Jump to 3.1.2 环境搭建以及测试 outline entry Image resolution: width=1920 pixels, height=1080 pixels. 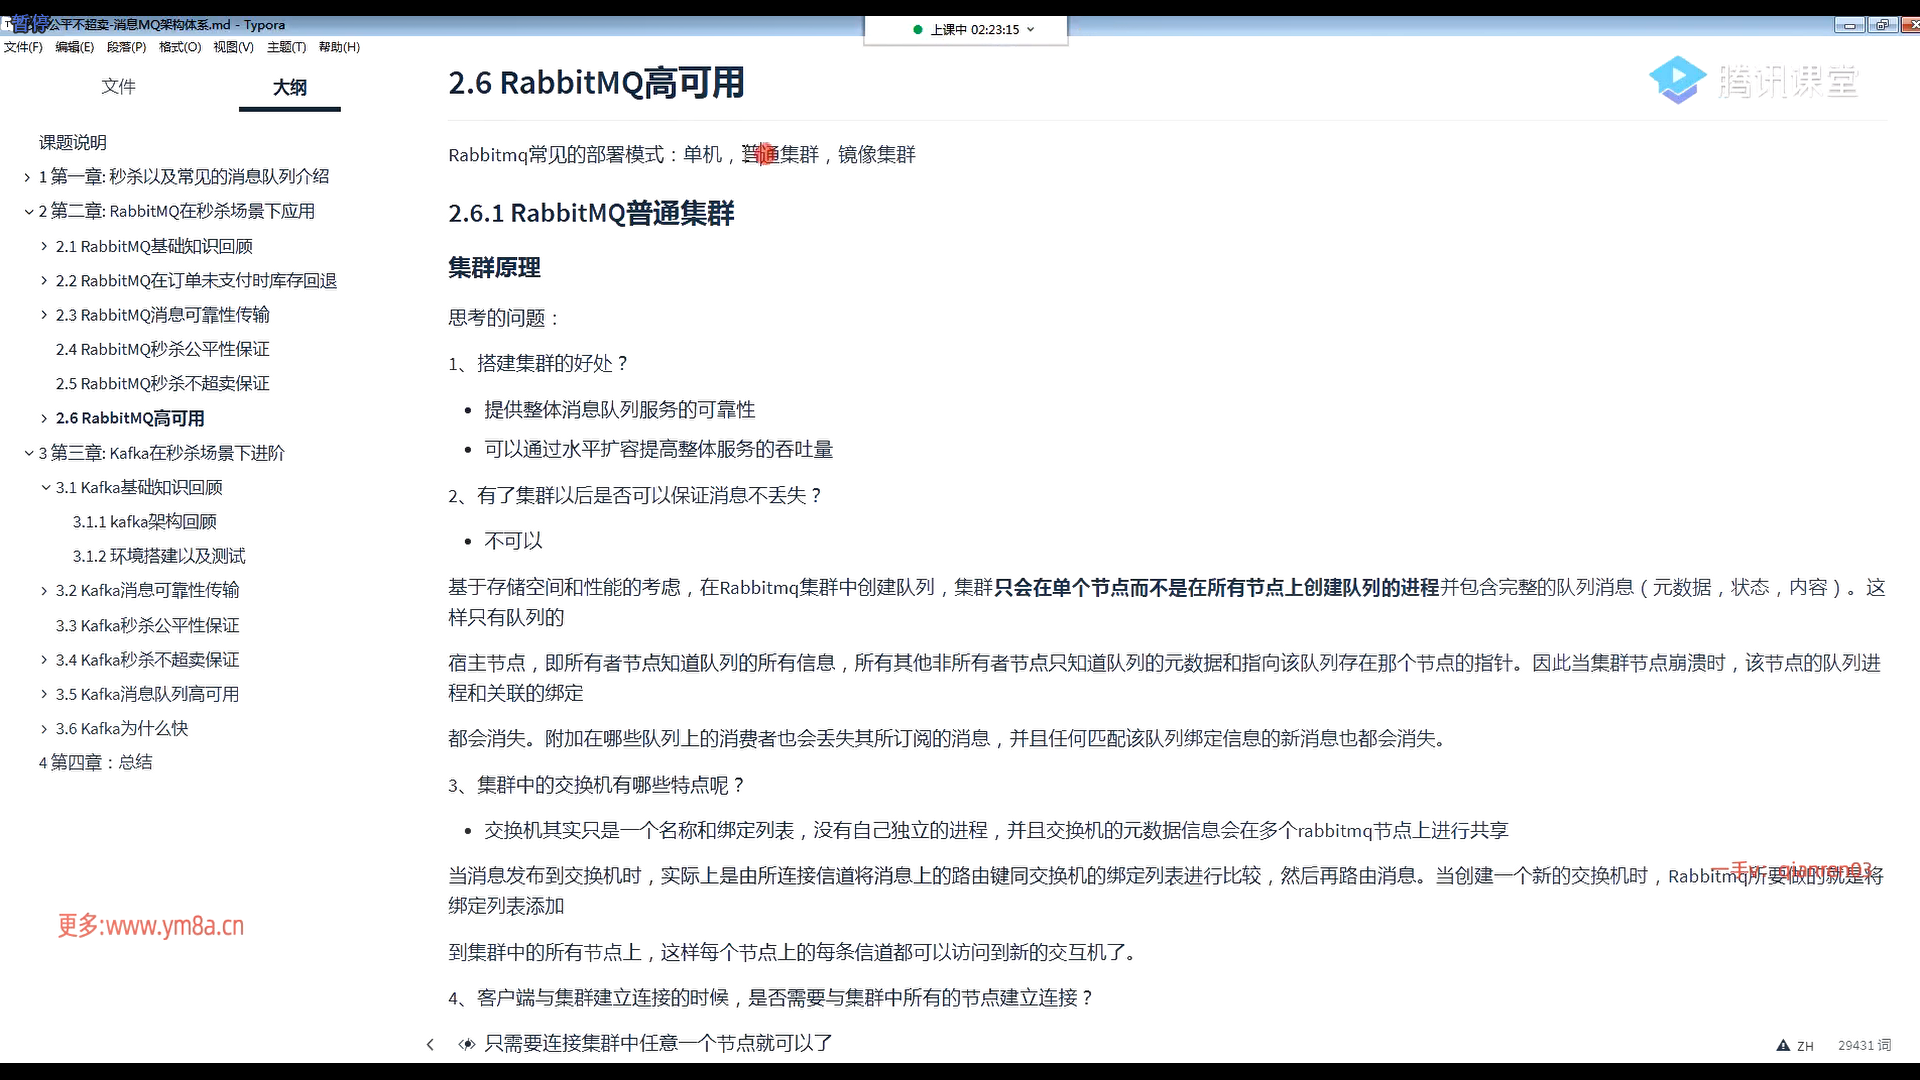point(158,556)
